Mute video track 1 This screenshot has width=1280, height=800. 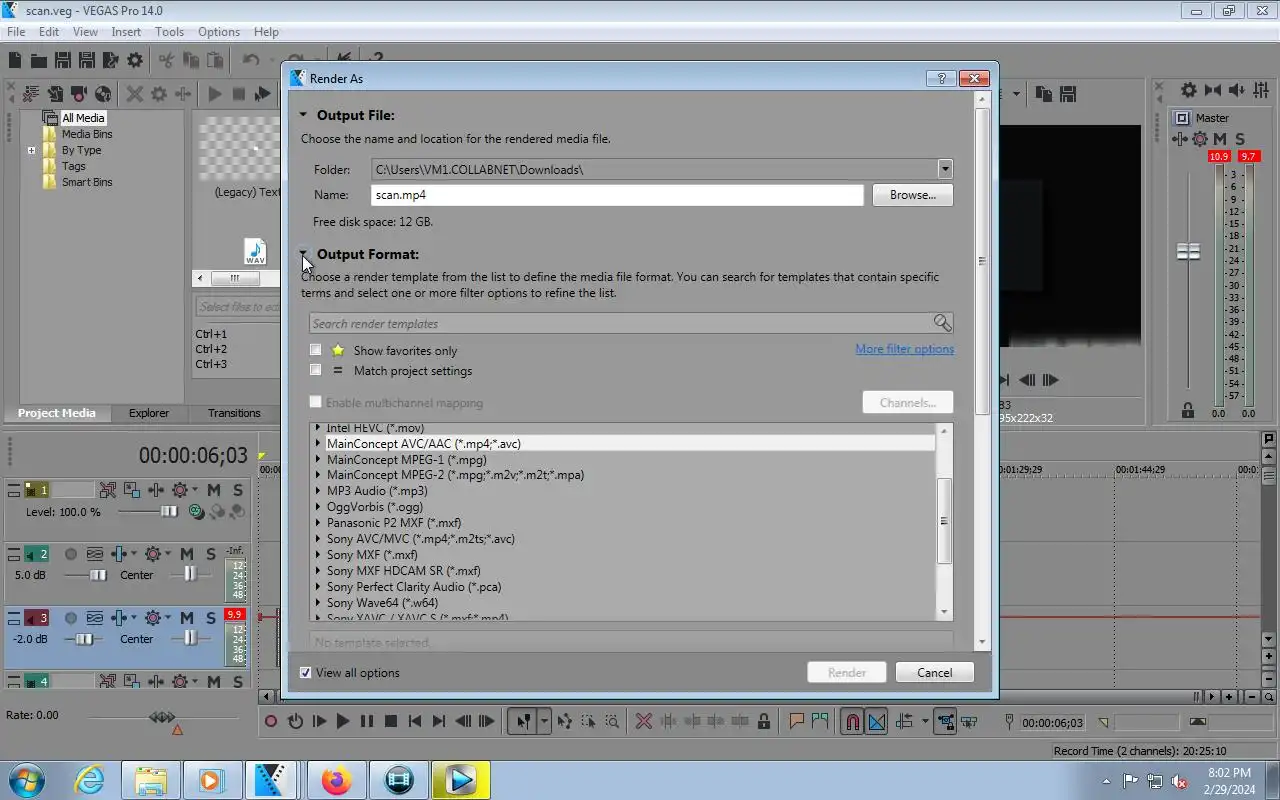[x=213, y=490]
